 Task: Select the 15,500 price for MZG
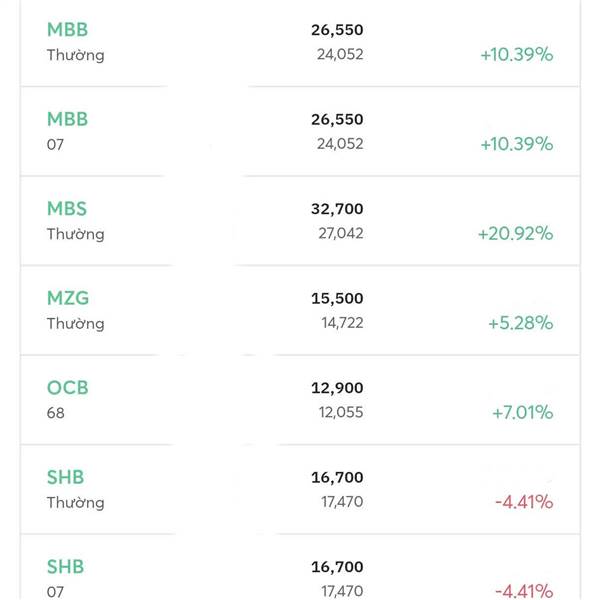[x=337, y=298]
